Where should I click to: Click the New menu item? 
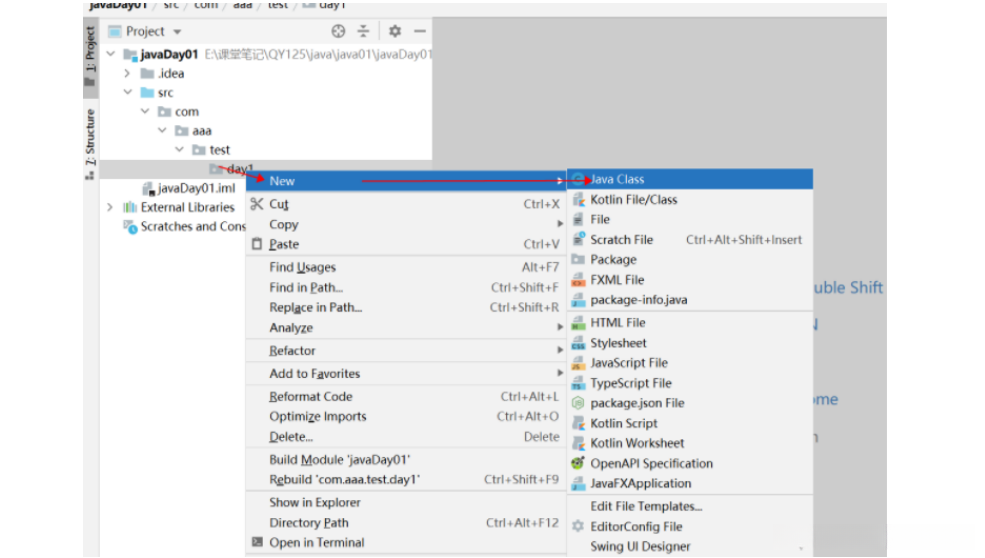[x=406, y=181]
